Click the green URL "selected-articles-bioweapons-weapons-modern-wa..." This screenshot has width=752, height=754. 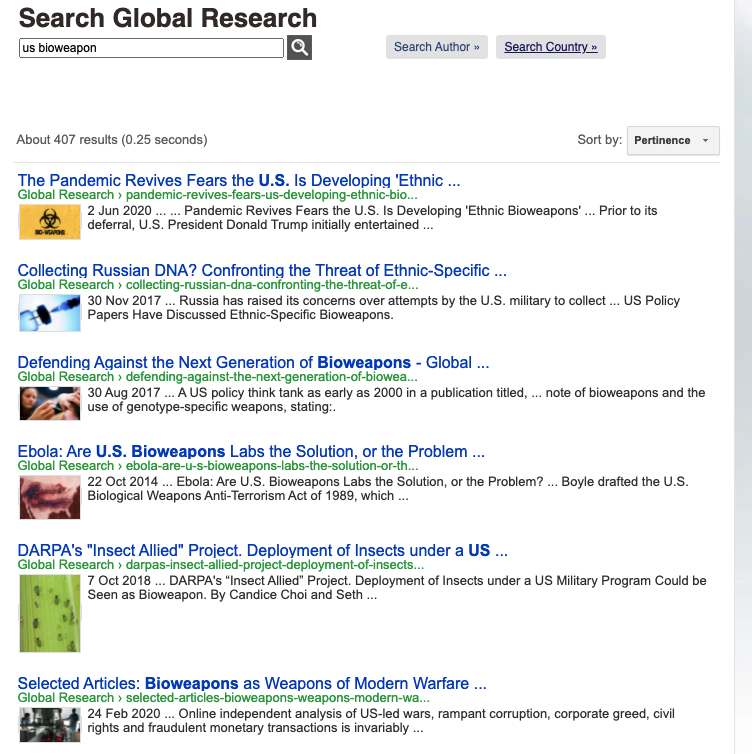[x=278, y=698]
